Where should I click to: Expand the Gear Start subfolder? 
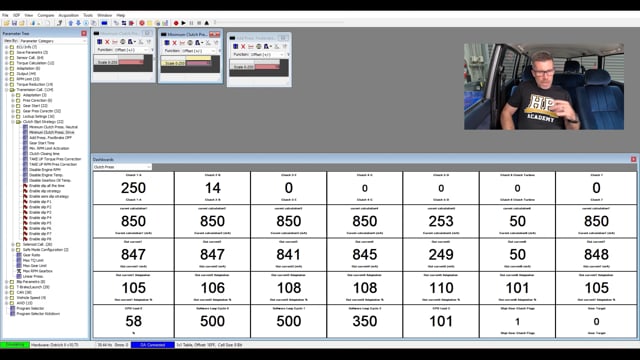[13, 106]
